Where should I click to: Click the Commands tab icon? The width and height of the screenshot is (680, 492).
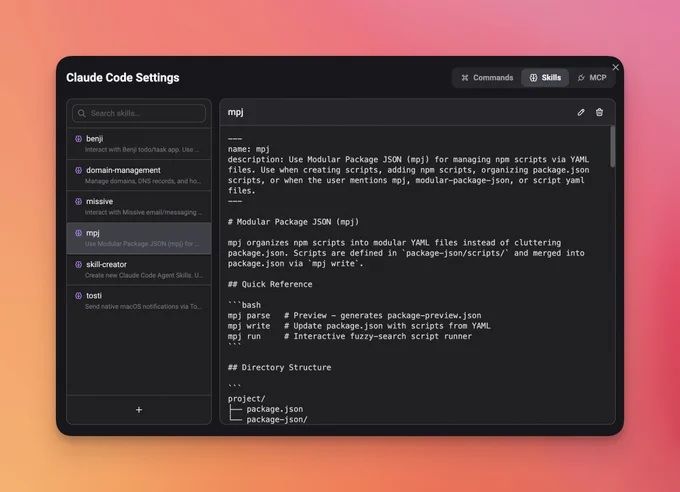pos(465,78)
